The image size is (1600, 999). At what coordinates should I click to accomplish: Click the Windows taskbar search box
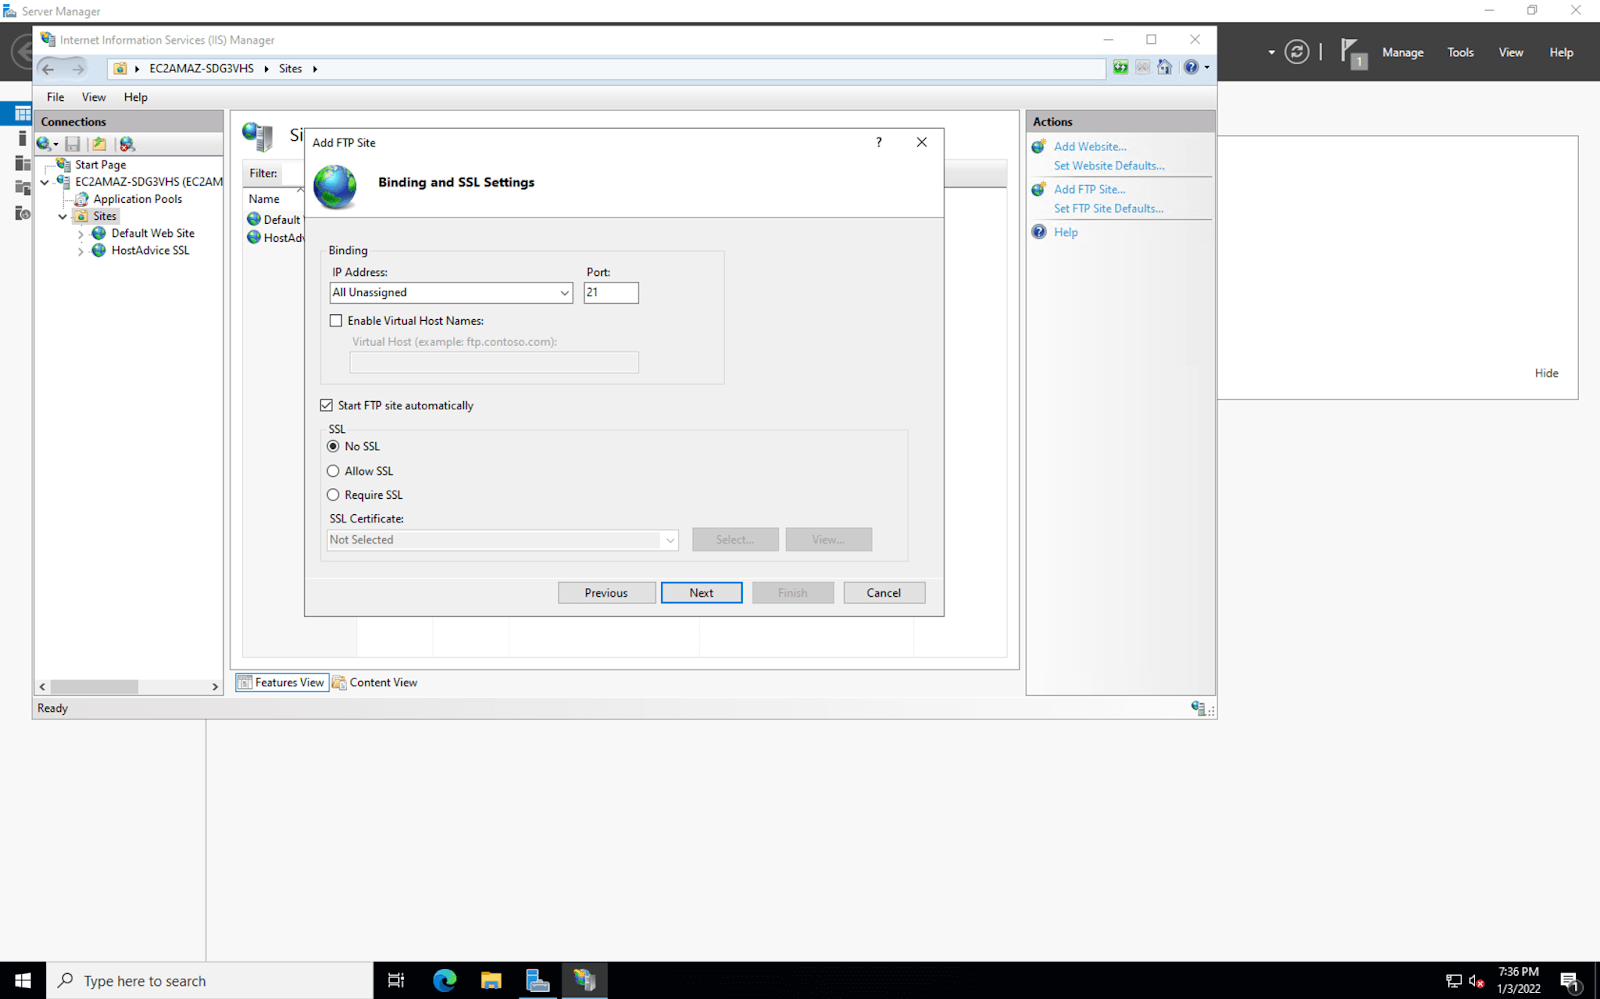tap(210, 981)
